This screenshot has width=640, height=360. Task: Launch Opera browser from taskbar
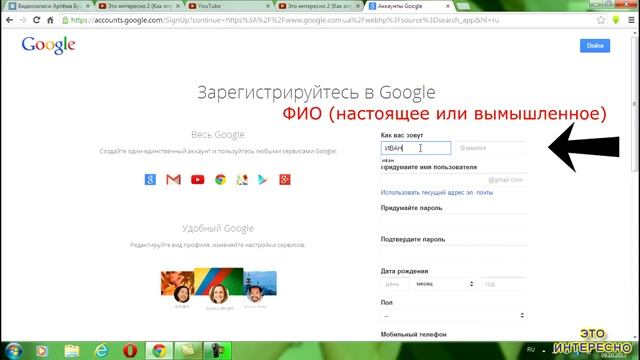(x=130, y=351)
